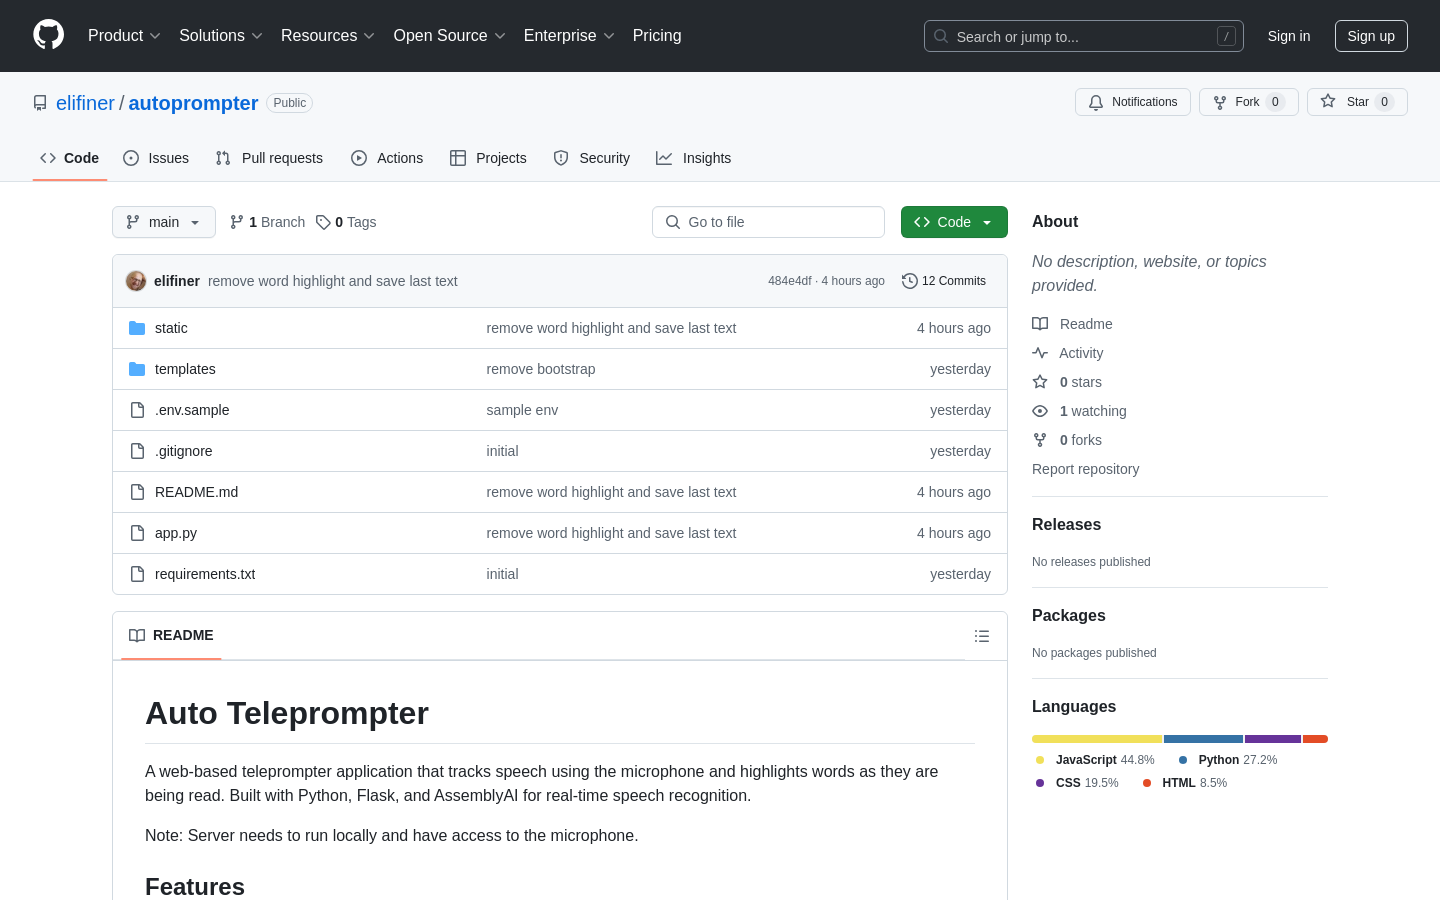Screen dimensions: 1440x900
Task: Click the Readme book icon in About
Action: coord(1040,324)
